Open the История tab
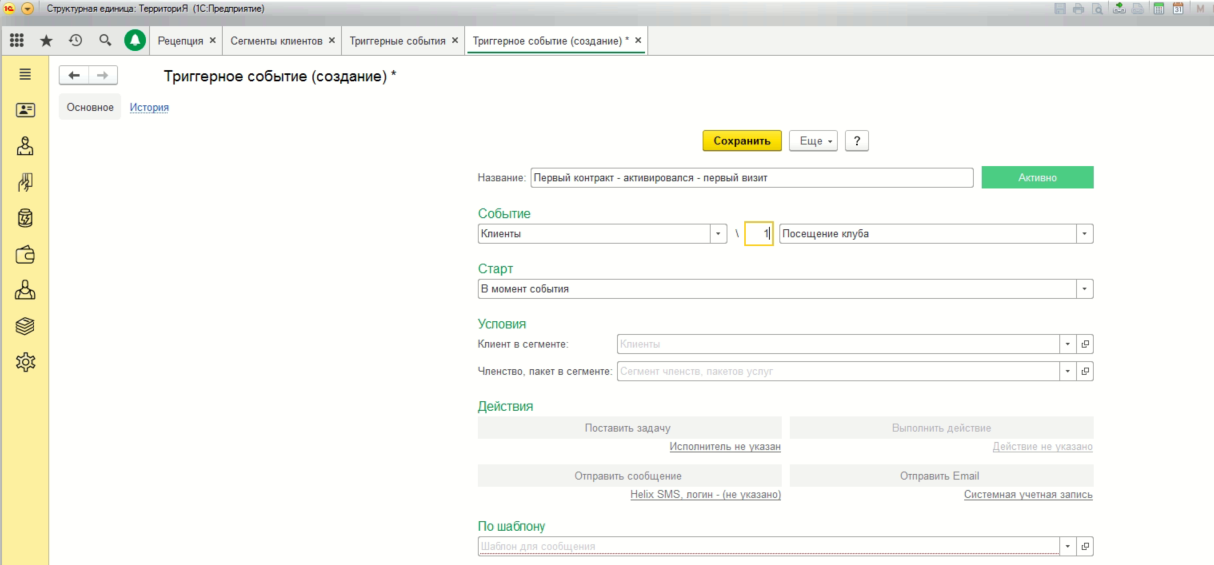The height and width of the screenshot is (565, 1214). pos(149,108)
